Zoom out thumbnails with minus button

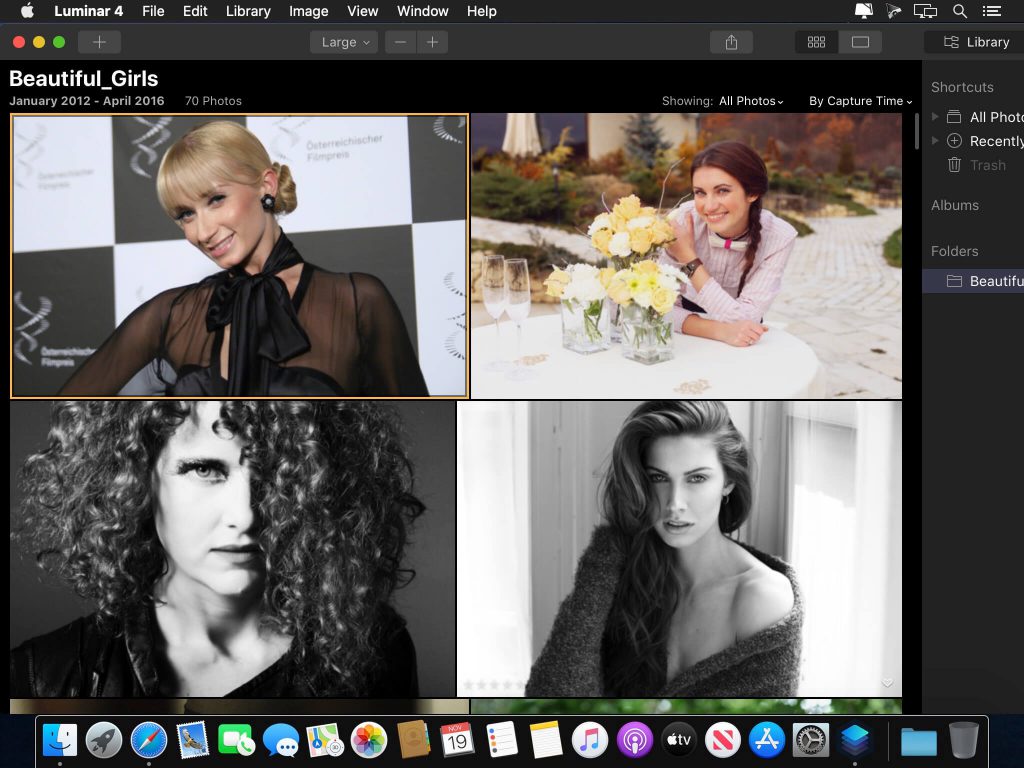[401, 42]
